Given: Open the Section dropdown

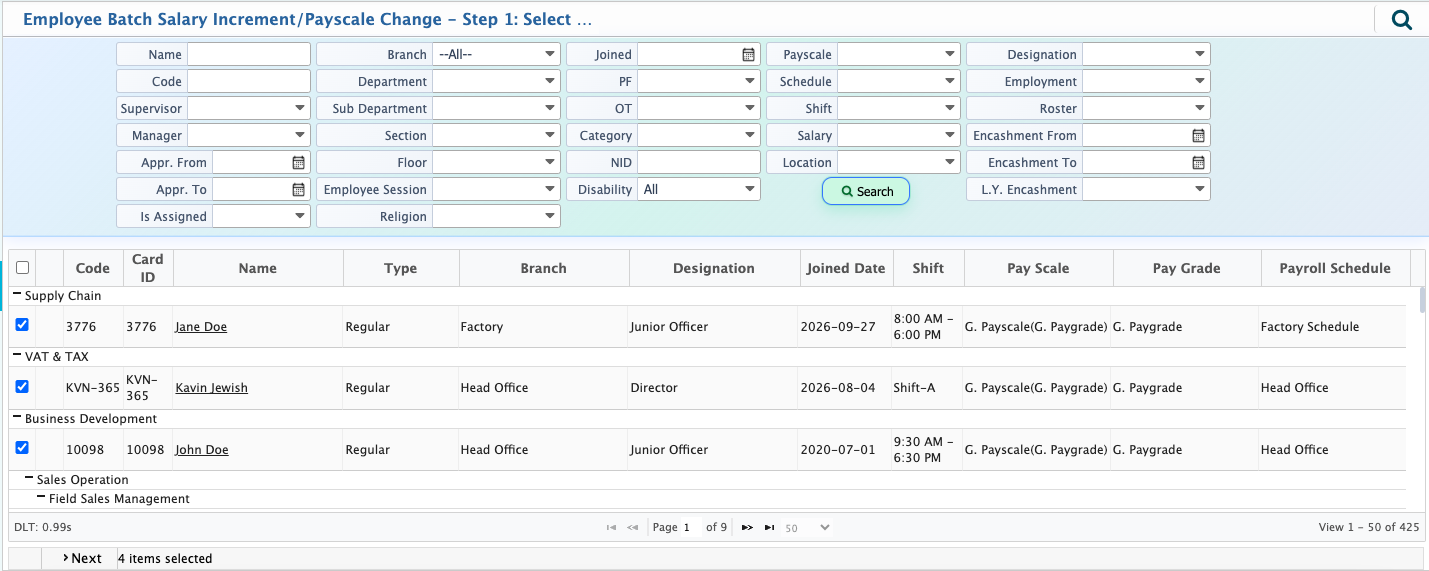Looking at the screenshot, I should tap(496, 136).
